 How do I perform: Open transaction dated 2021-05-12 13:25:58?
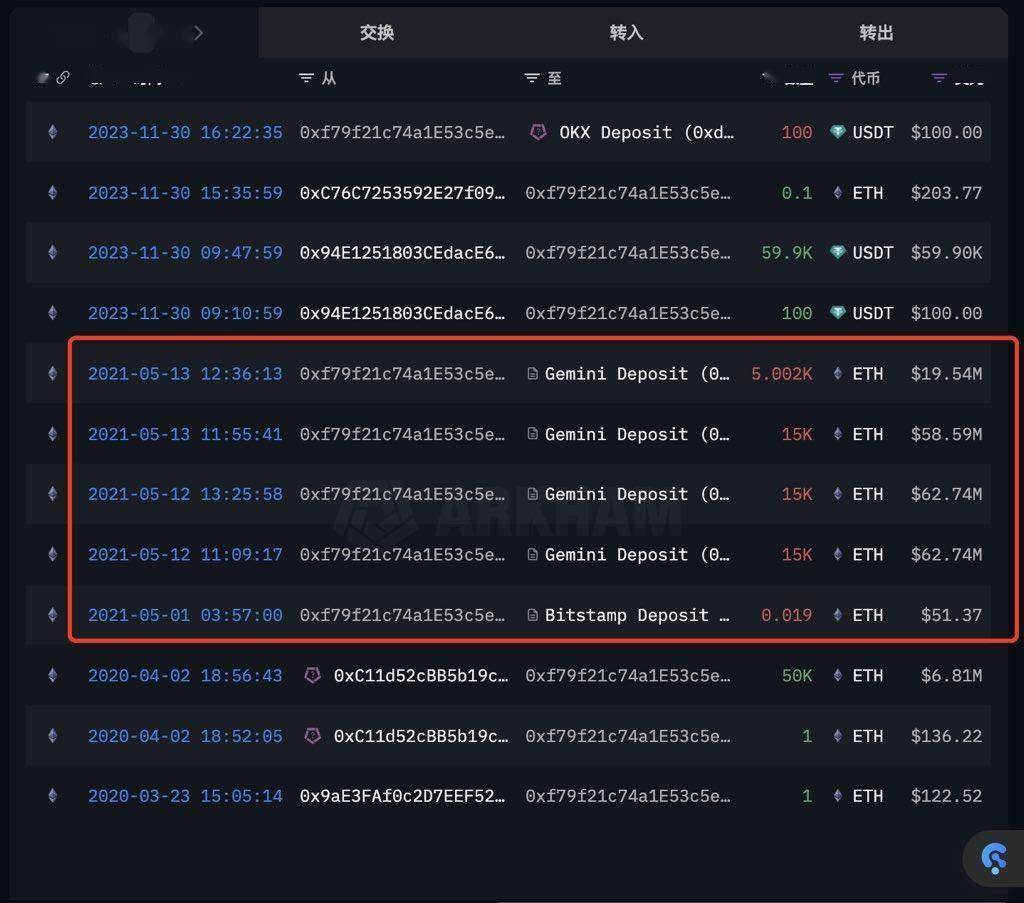coord(185,494)
